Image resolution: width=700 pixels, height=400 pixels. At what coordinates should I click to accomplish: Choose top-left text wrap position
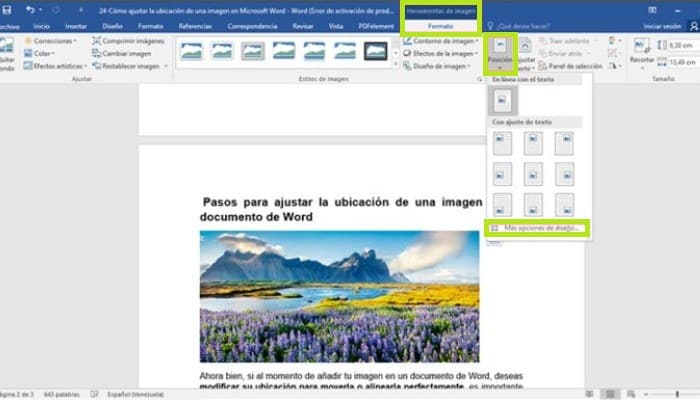[x=502, y=143]
